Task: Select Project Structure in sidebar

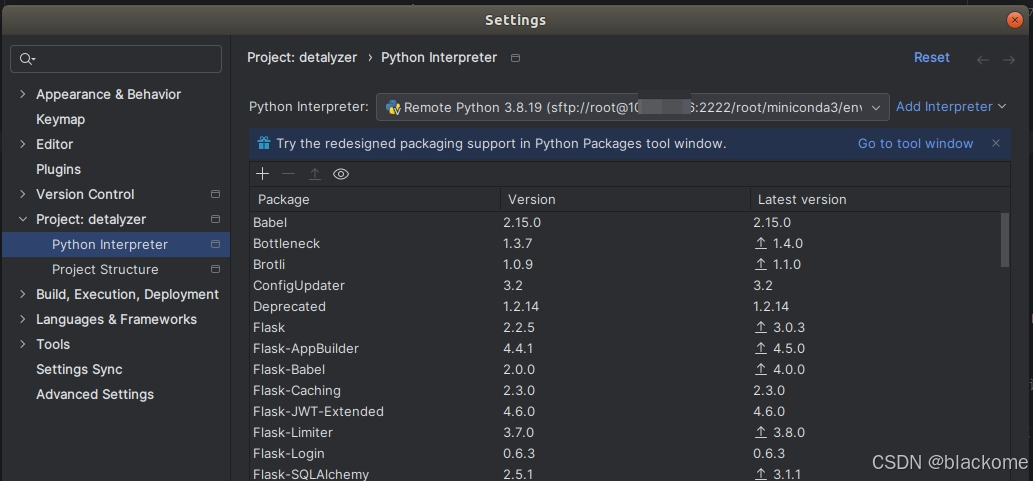Action: coord(115,269)
